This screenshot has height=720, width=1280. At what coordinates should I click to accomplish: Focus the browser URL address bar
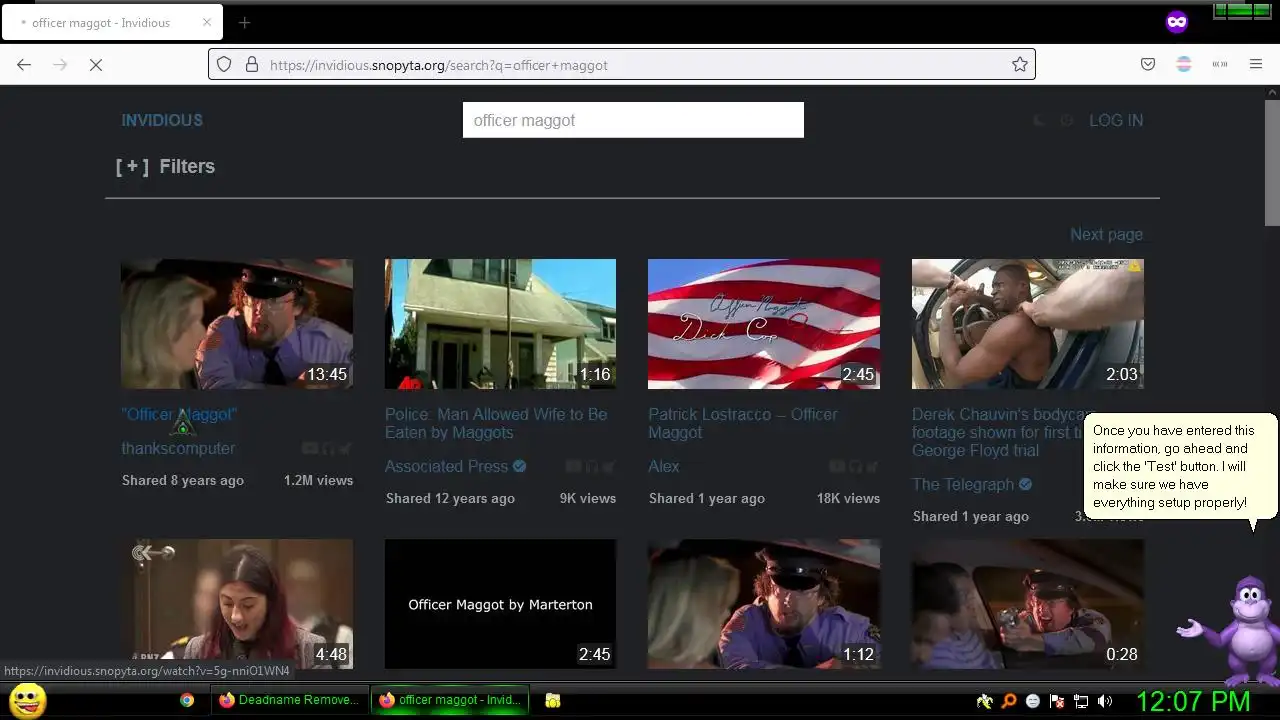[622, 64]
